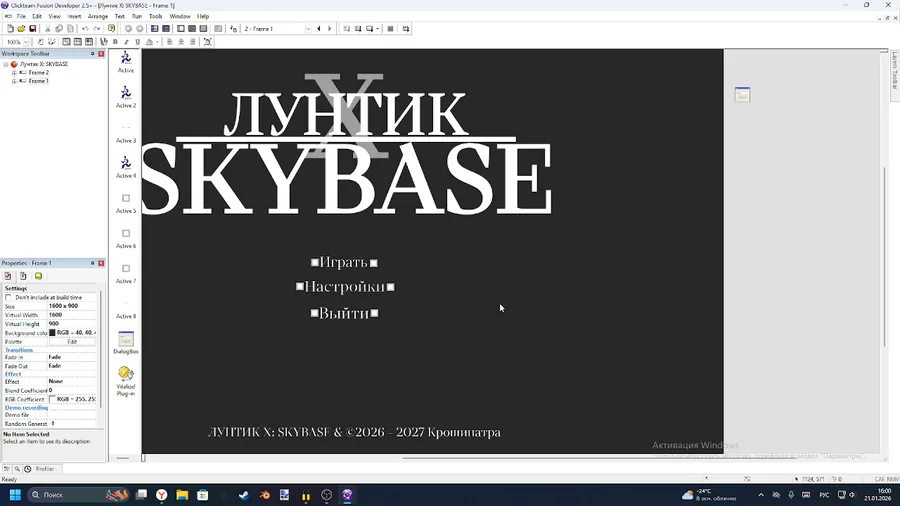This screenshot has width=900, height=506.
Task: Undo the last action in the toolbar
Action: coord(85,29)
